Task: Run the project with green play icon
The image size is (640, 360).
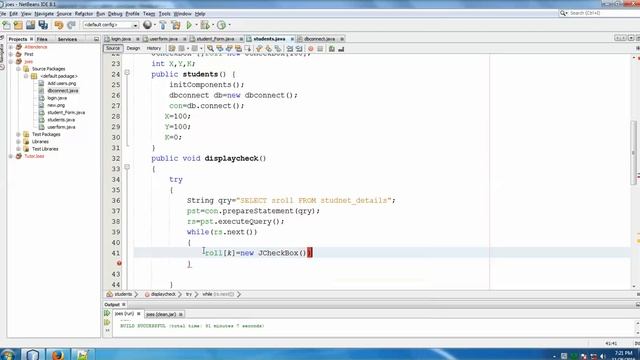Action: pyautogui.click(x=189, y=25)
